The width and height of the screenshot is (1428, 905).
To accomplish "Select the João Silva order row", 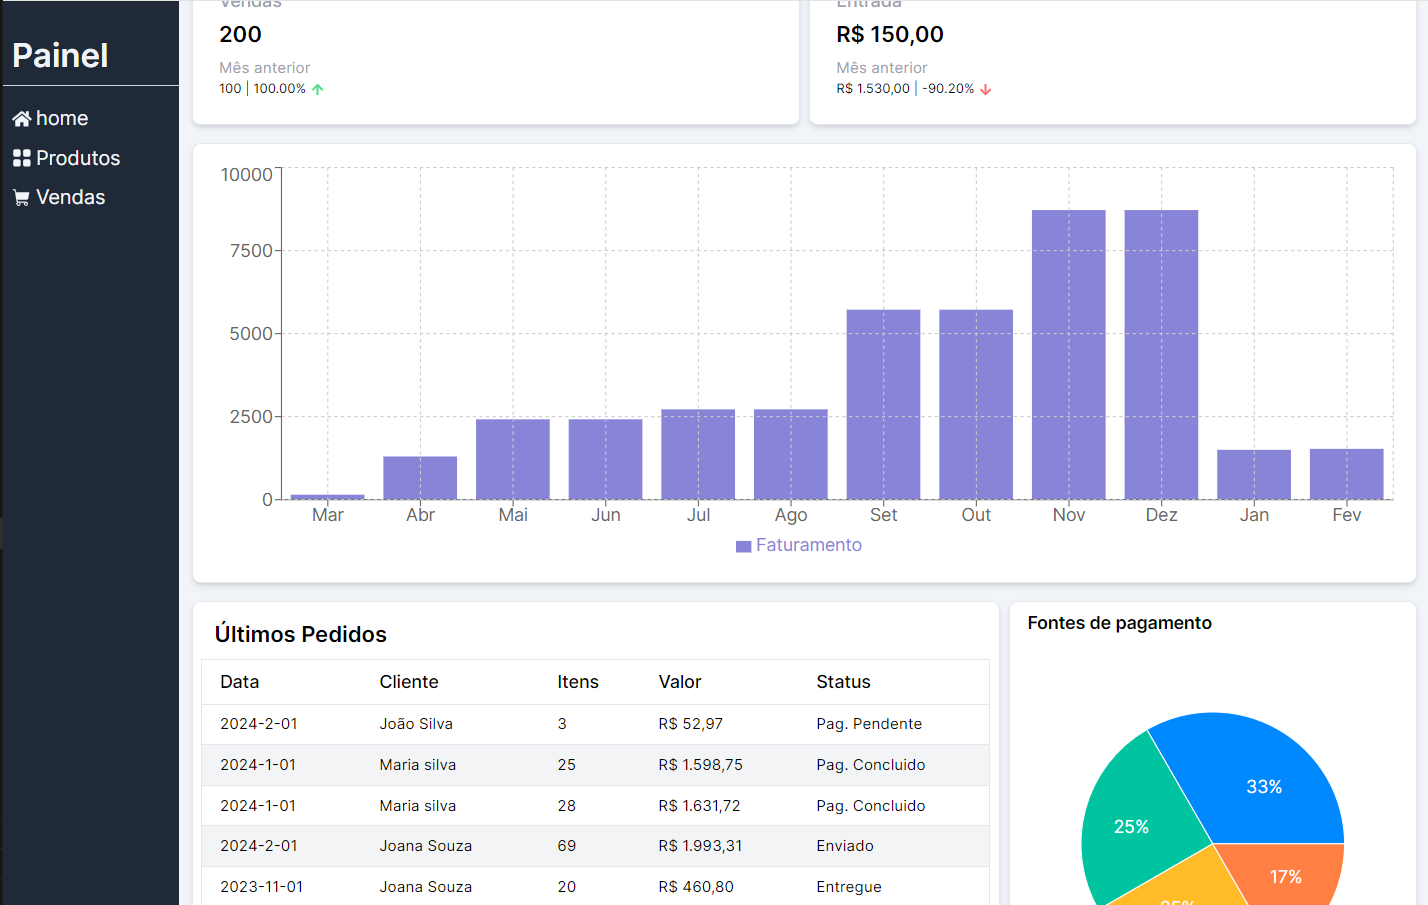I will click(x=595, y=724).
